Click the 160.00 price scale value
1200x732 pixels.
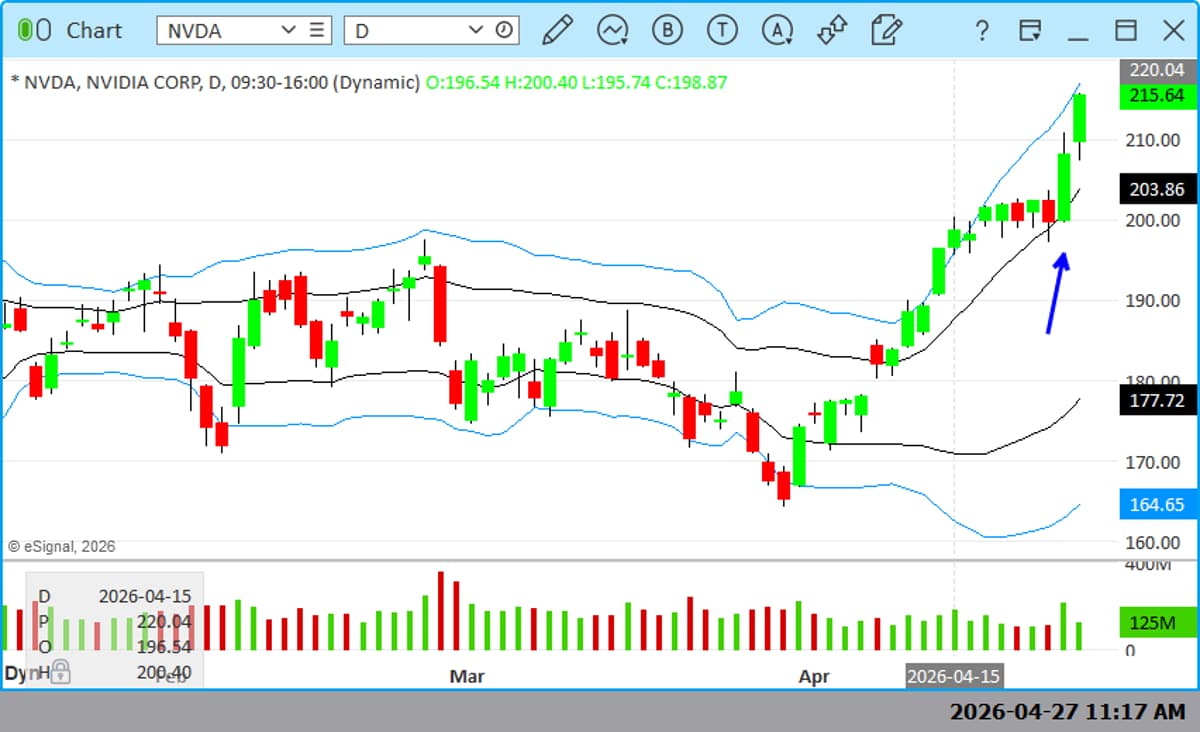(1155, 542)
